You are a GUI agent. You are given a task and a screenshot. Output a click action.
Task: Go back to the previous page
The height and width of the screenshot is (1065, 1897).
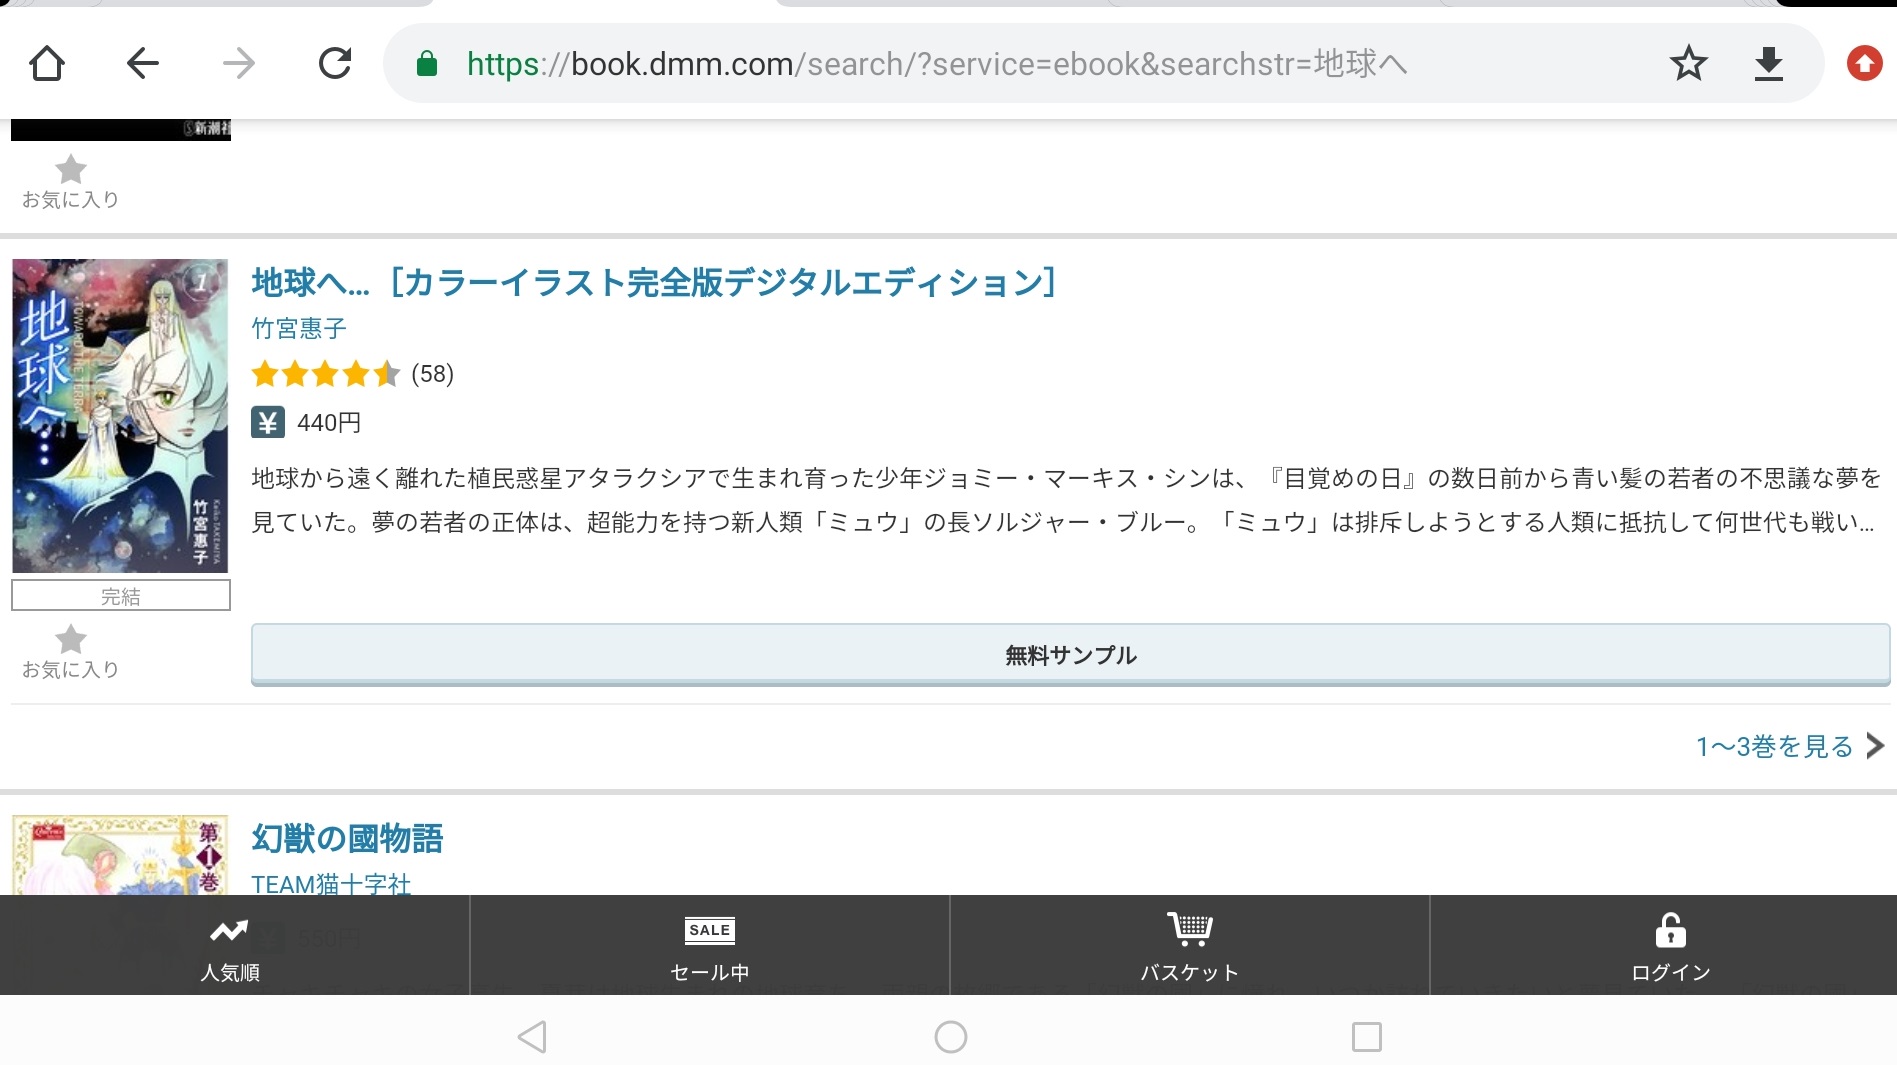point(143,64)
